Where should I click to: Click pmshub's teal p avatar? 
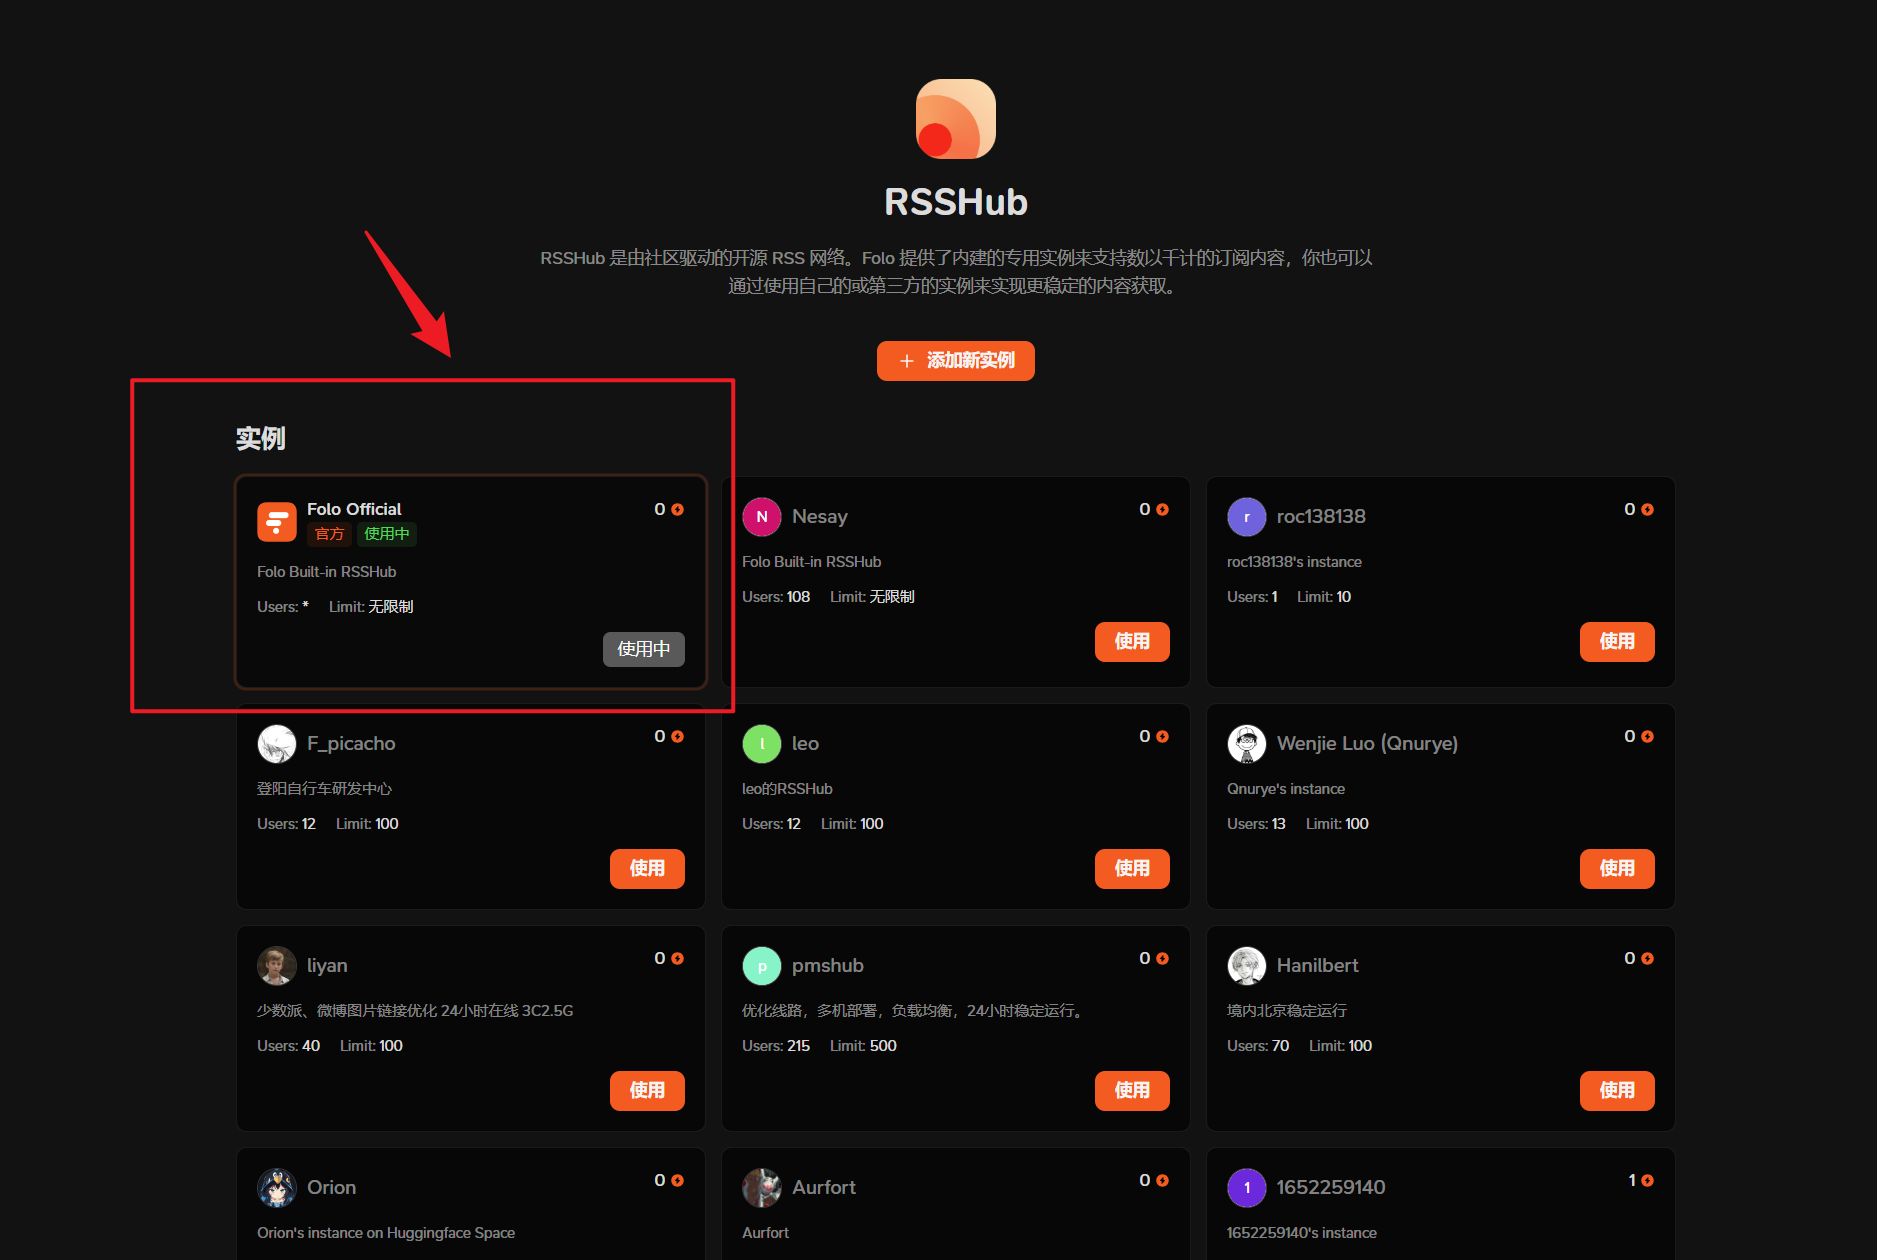[x=762, y=966]
